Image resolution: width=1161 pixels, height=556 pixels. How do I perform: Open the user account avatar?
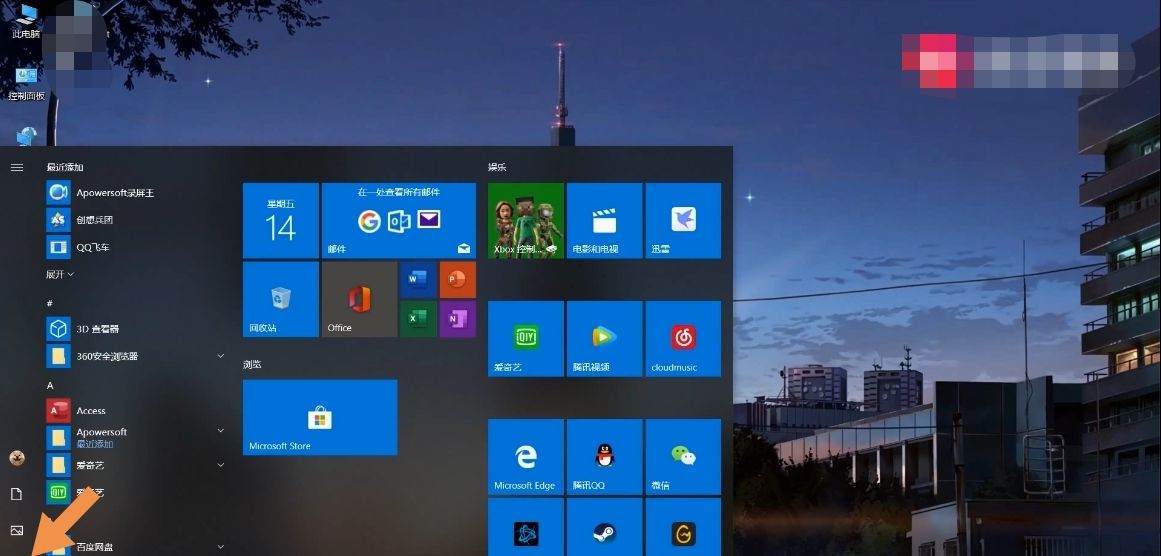tap(16, 458)
